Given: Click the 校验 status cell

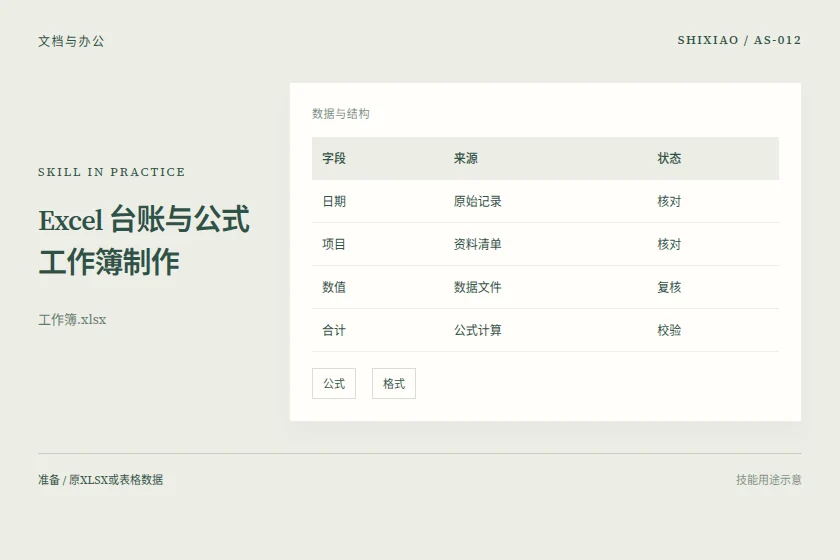Looking at the screenshot, I should coord(669,330).
